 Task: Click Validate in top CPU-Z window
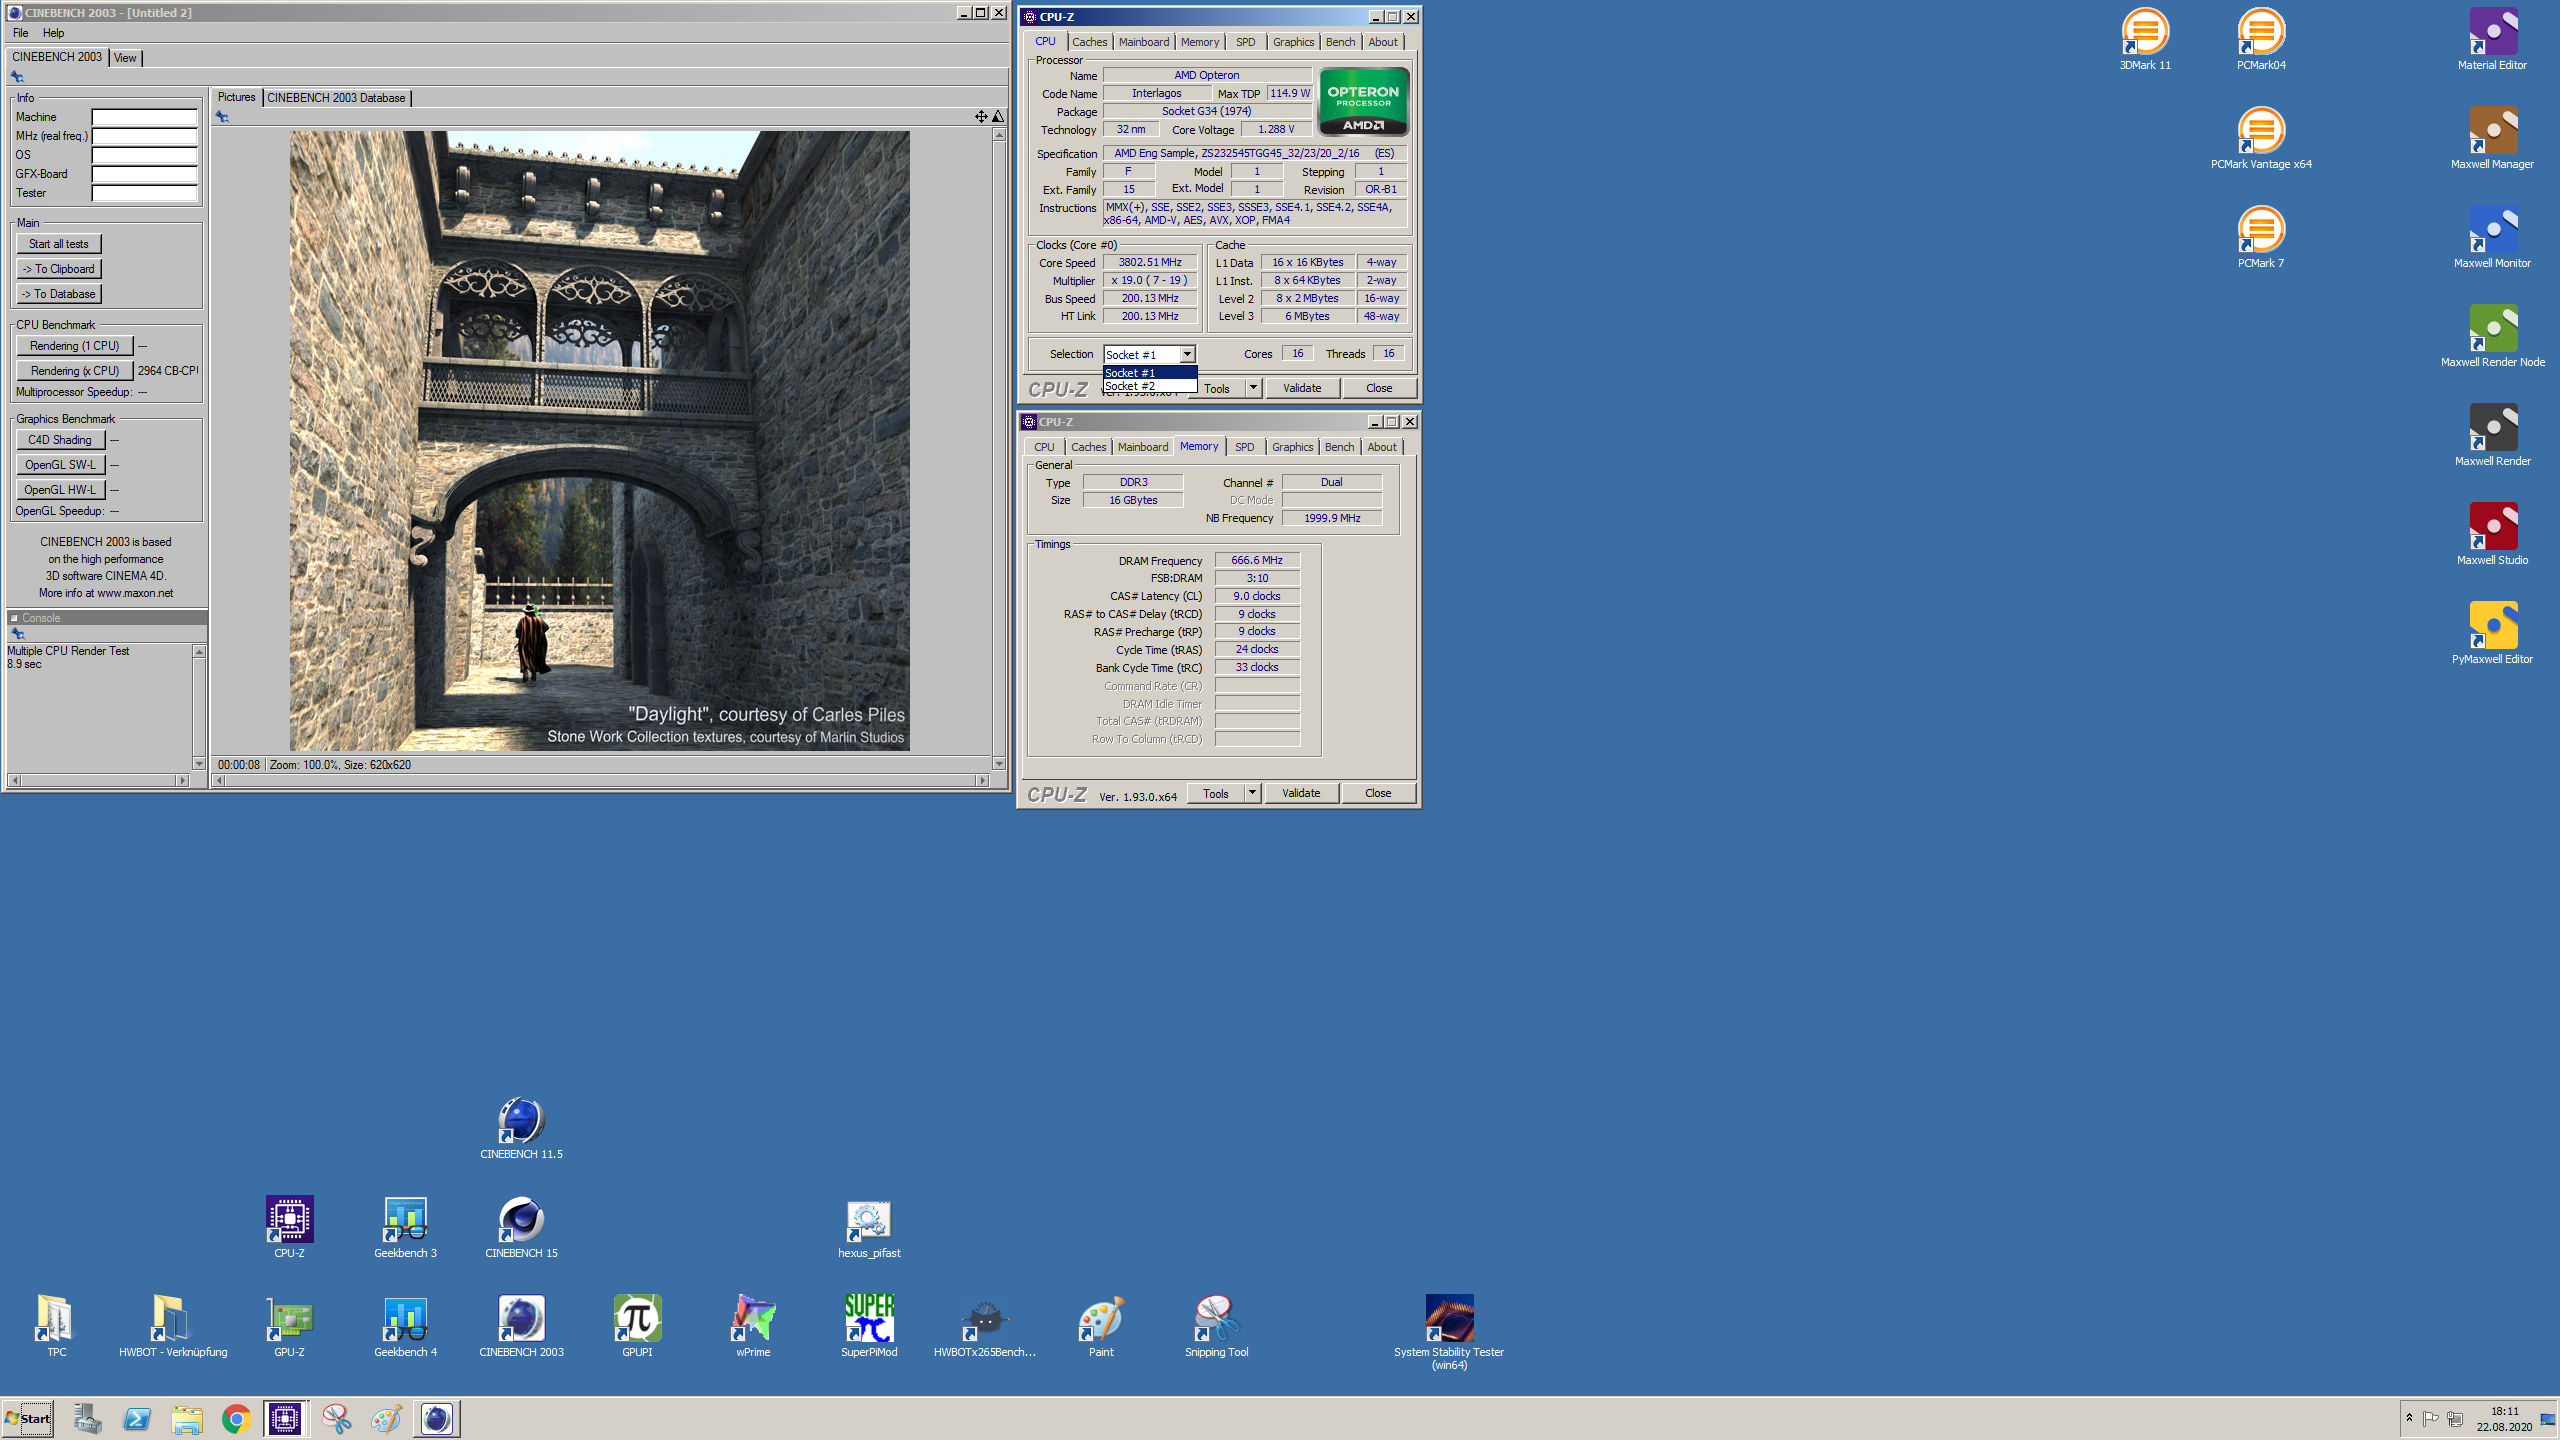(1302, 388)
